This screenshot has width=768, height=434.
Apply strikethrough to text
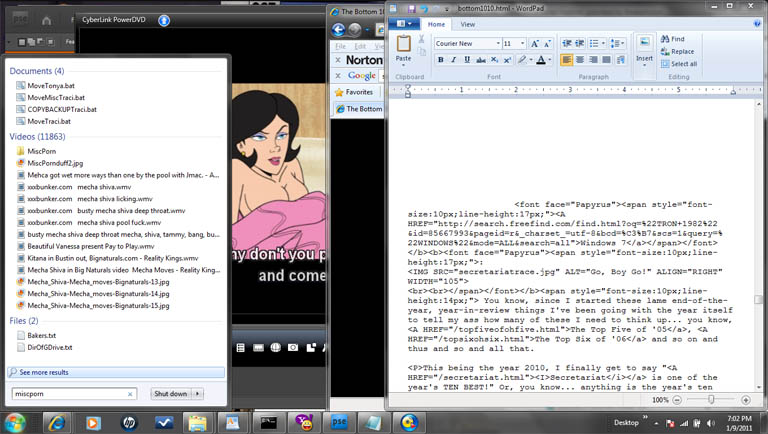pos(480,60)
